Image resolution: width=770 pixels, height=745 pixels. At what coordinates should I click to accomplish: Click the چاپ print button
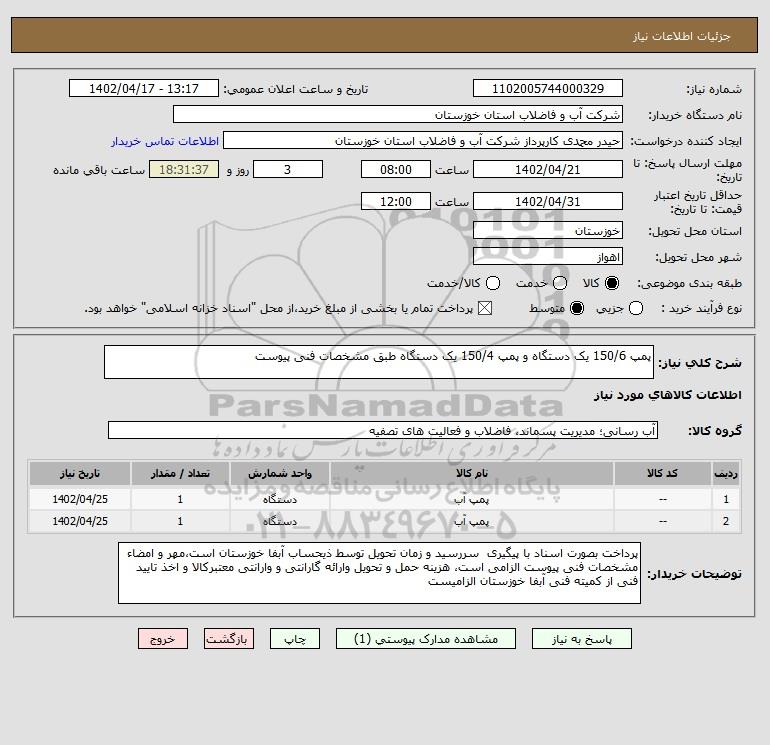pyautogui.click(x=295, y=639)
